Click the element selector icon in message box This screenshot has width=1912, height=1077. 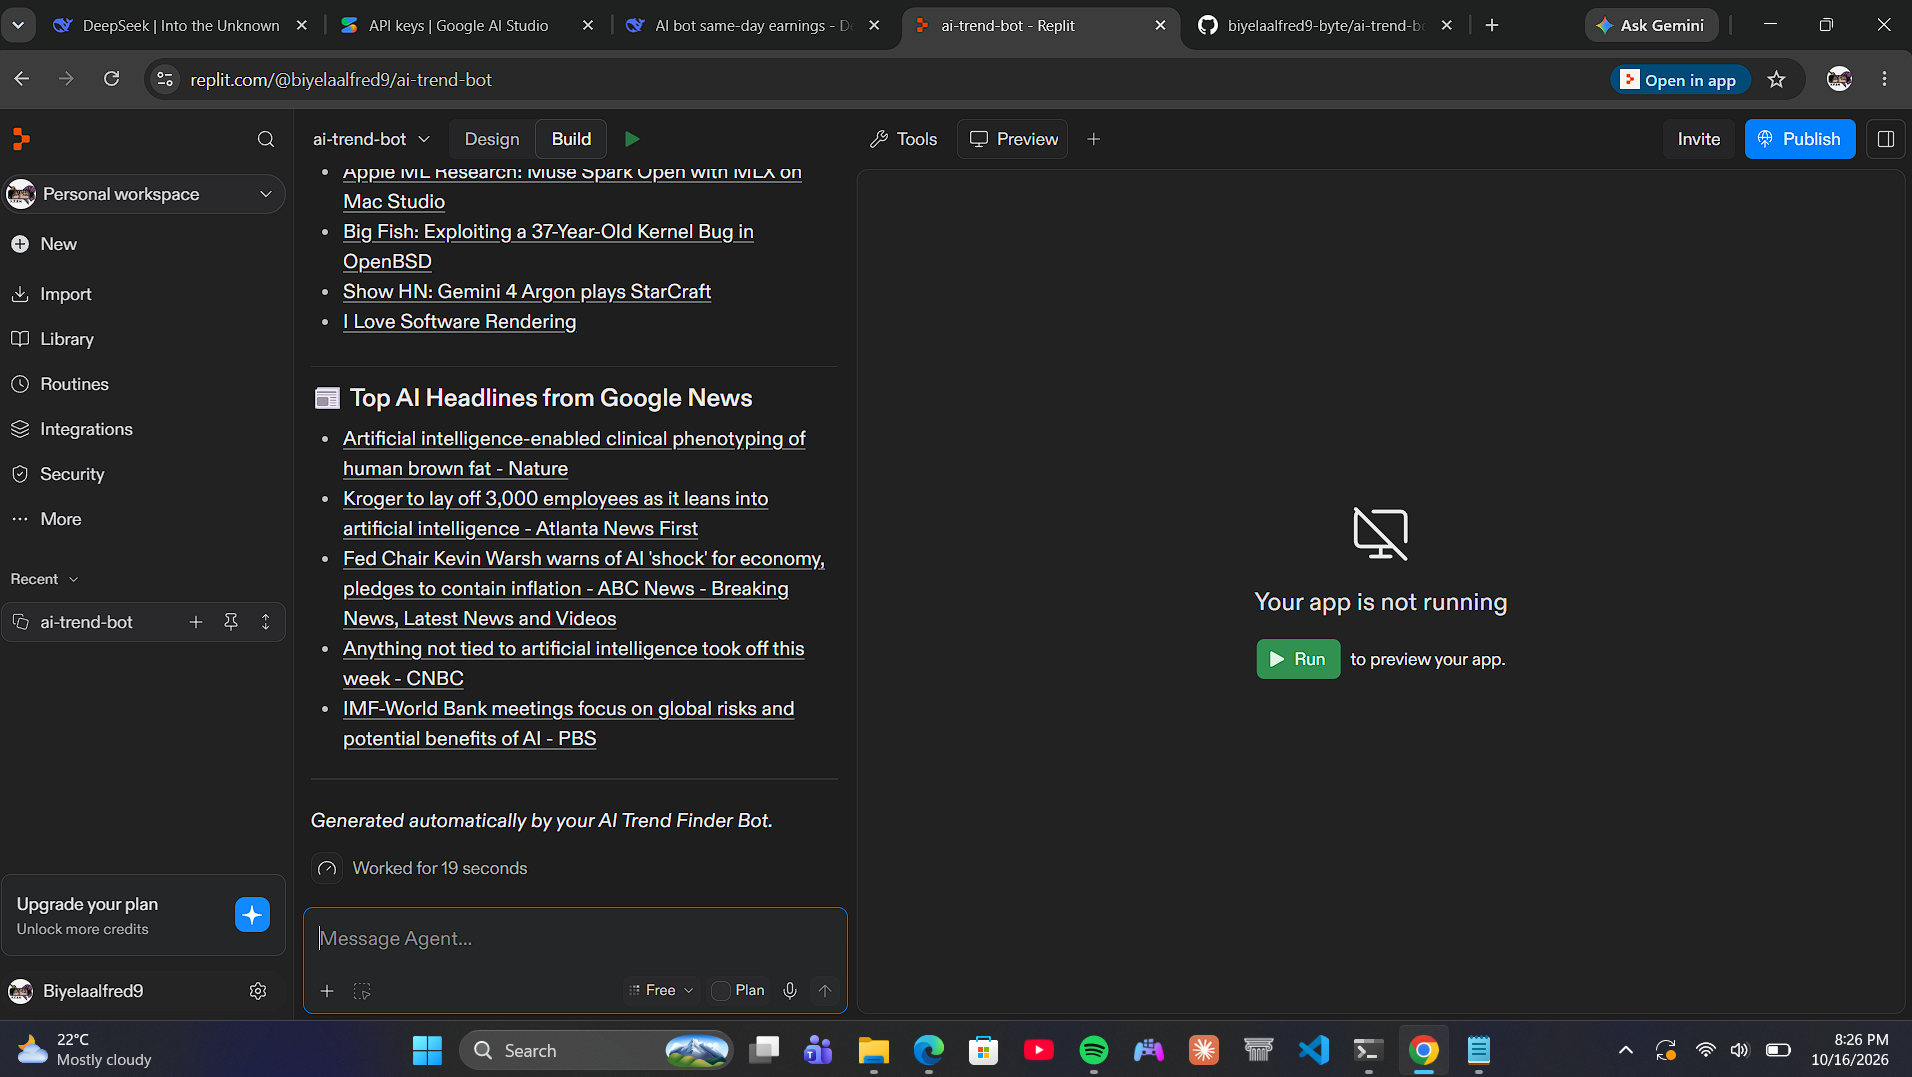point(362,991)
